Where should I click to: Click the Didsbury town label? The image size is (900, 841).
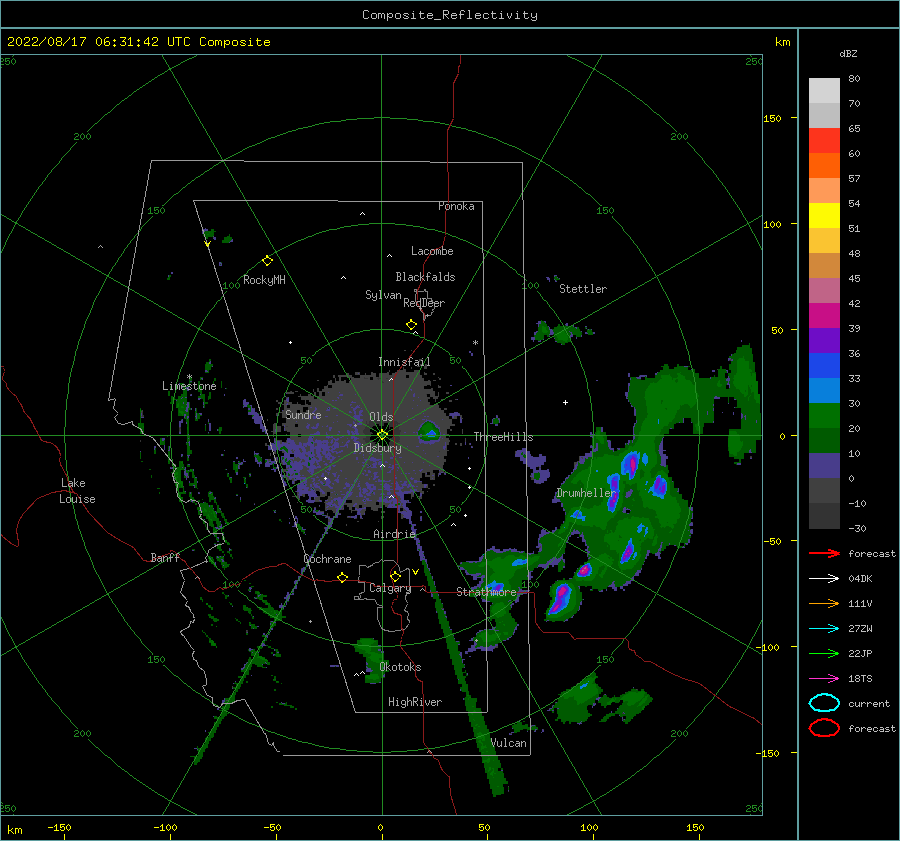pos(378,448)
